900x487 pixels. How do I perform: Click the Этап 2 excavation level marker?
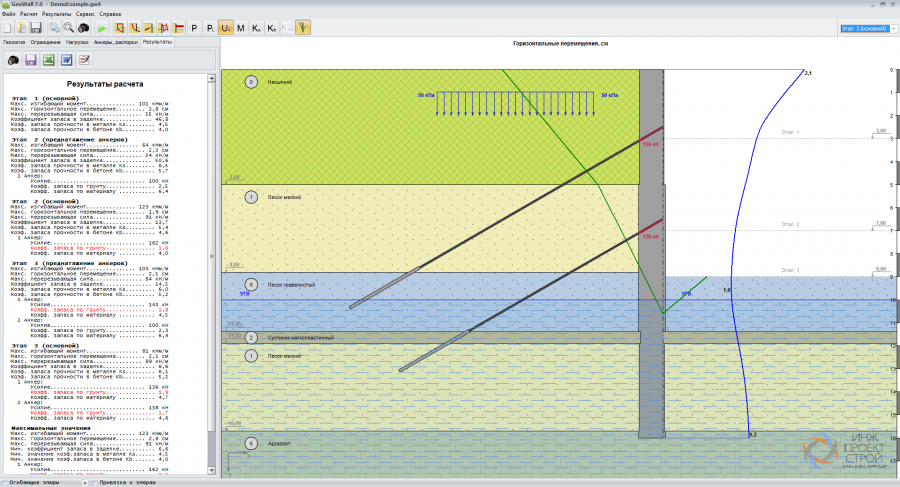point(790,224)
